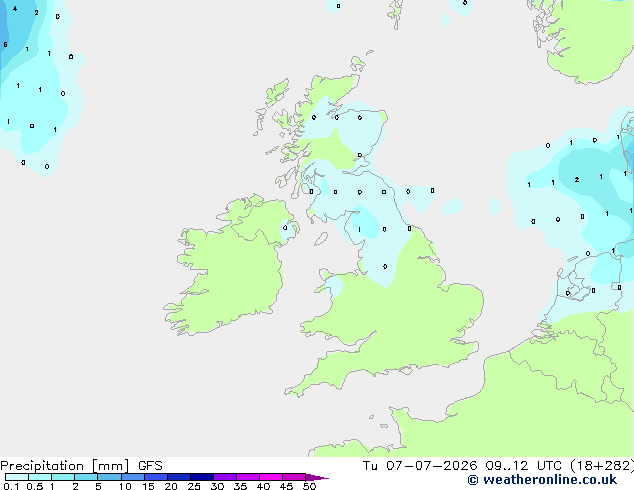Image resolution: width=634 pixels, height=490 pixels.
Task: Click the weatheronline.co.uk copyright link
Action: tap(542, 480)
